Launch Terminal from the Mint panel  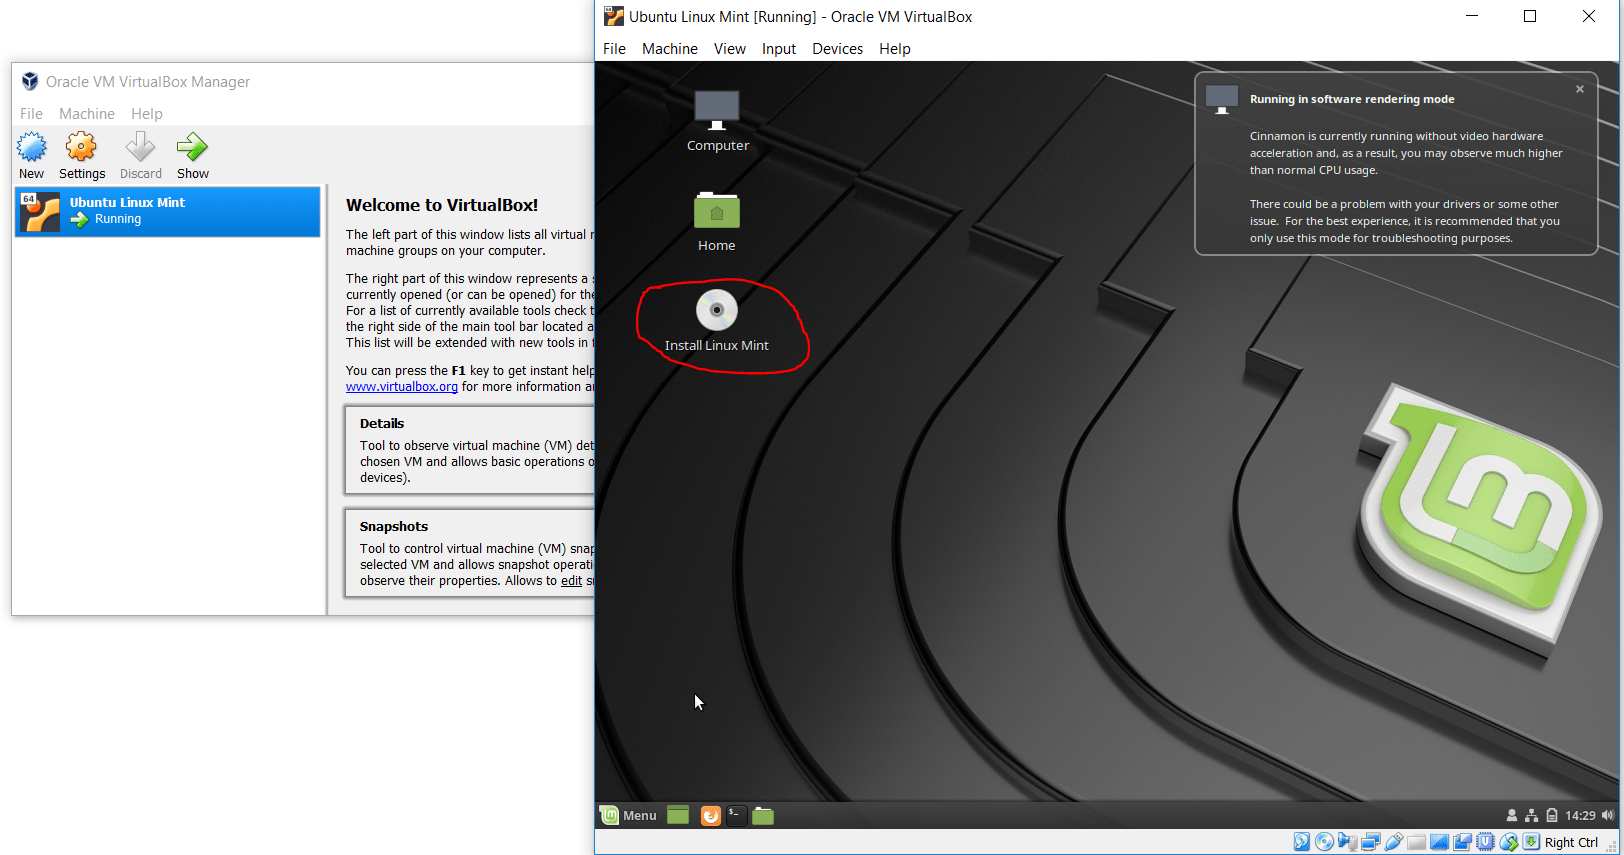[x=737, y=815]
